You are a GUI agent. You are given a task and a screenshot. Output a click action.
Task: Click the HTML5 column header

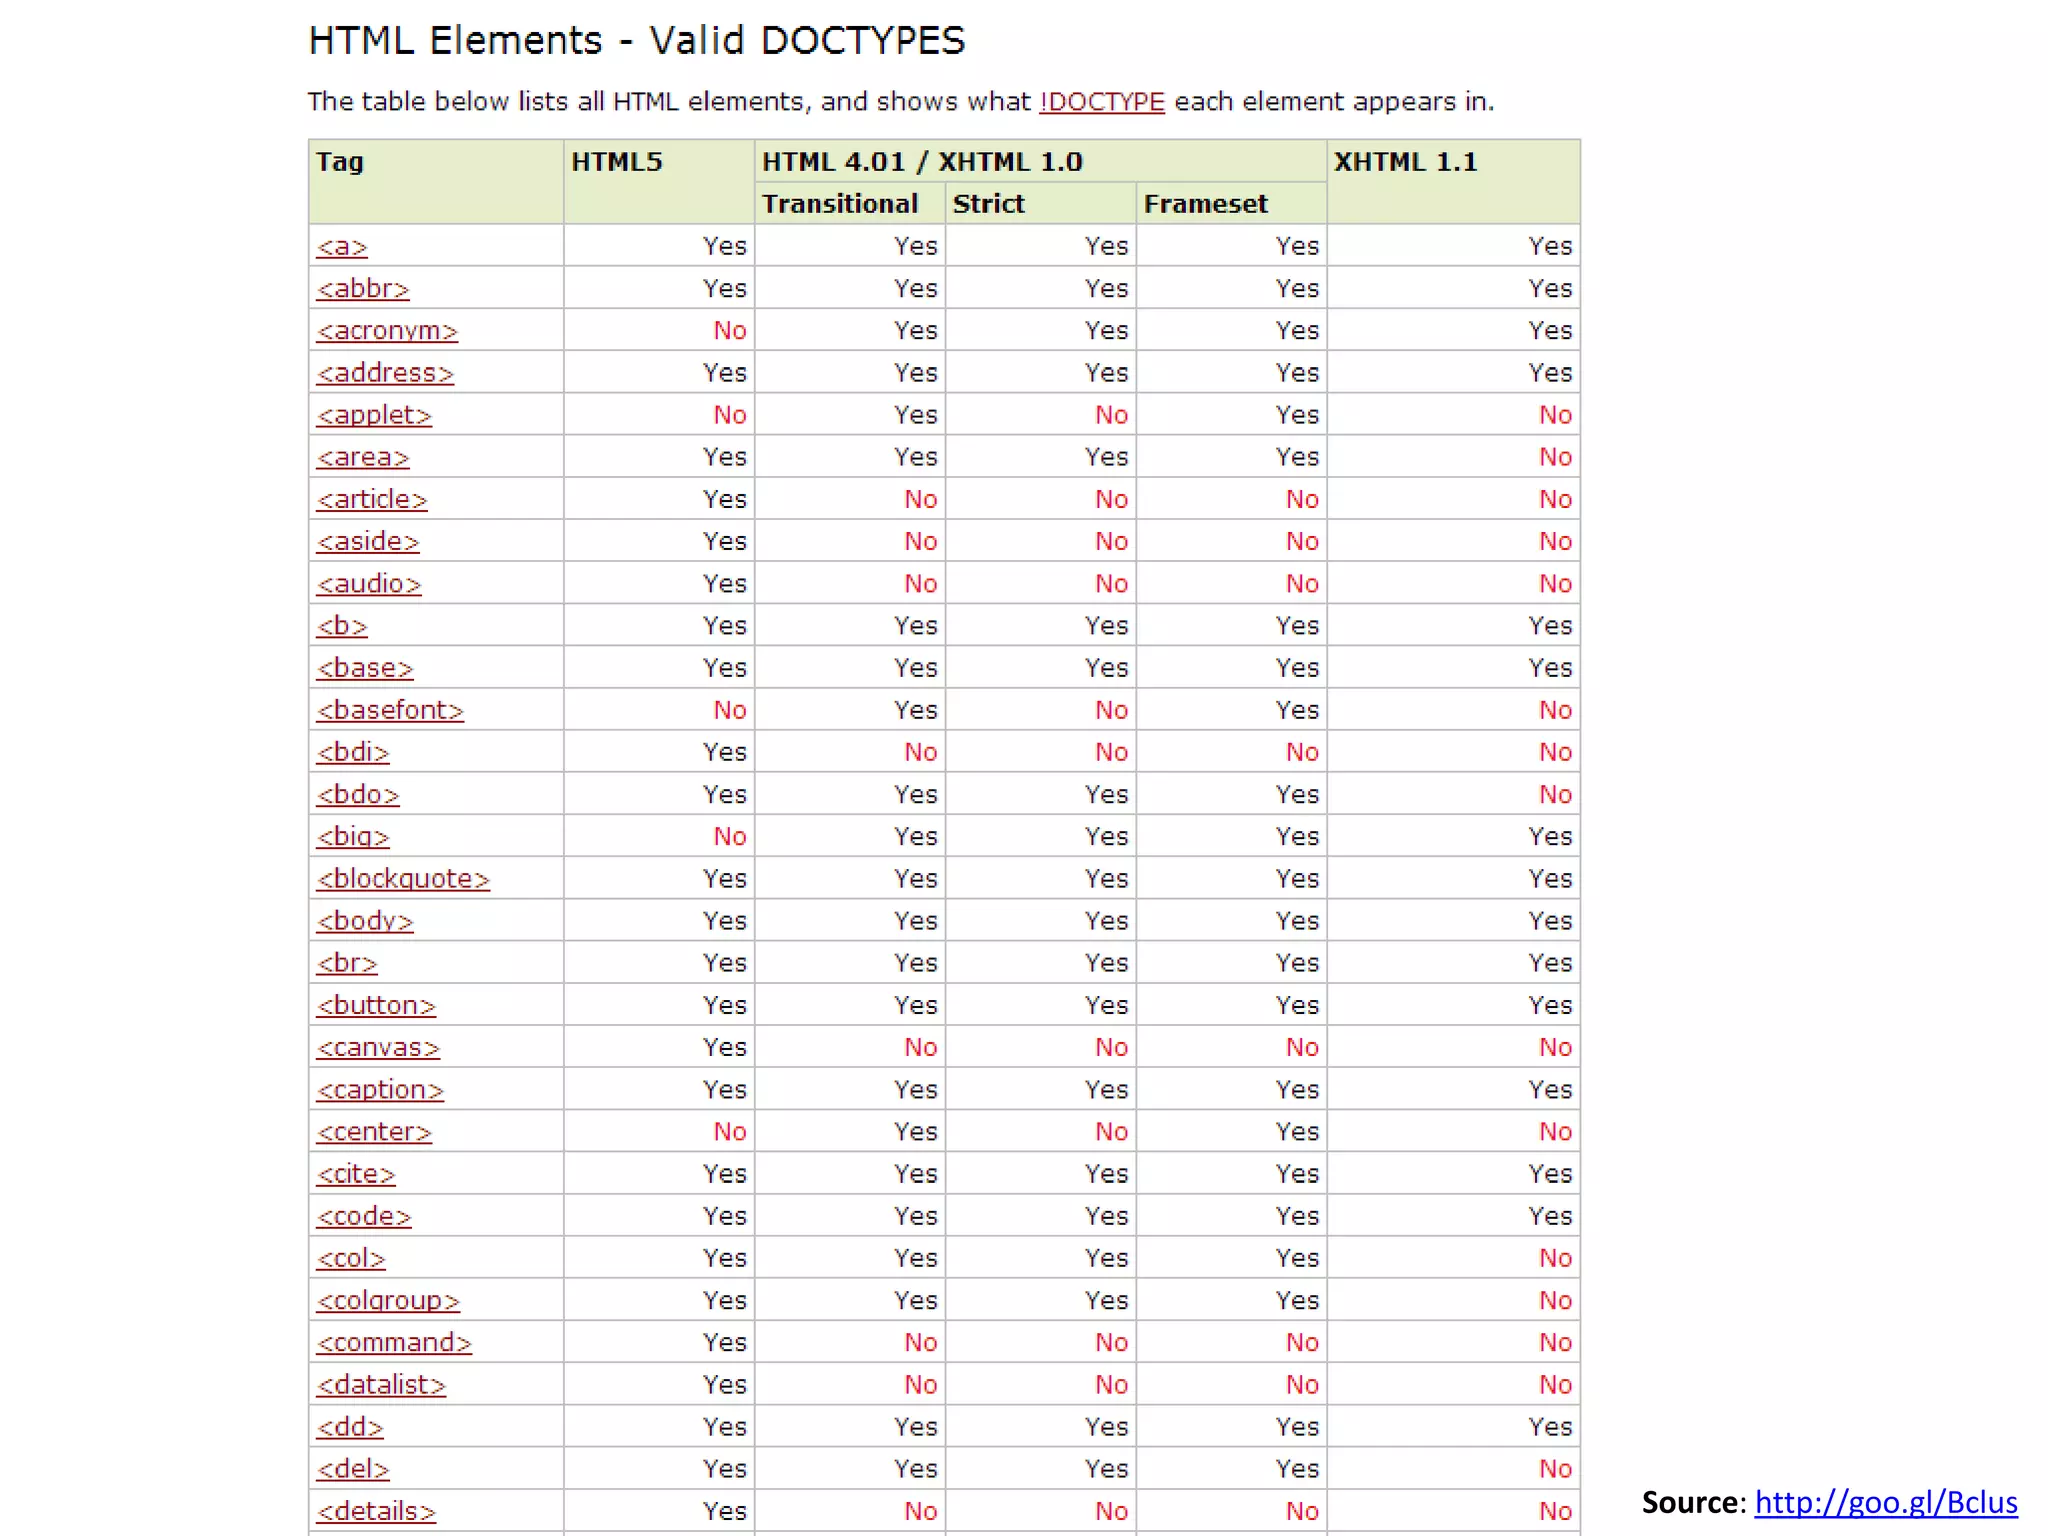coord(659,182)
